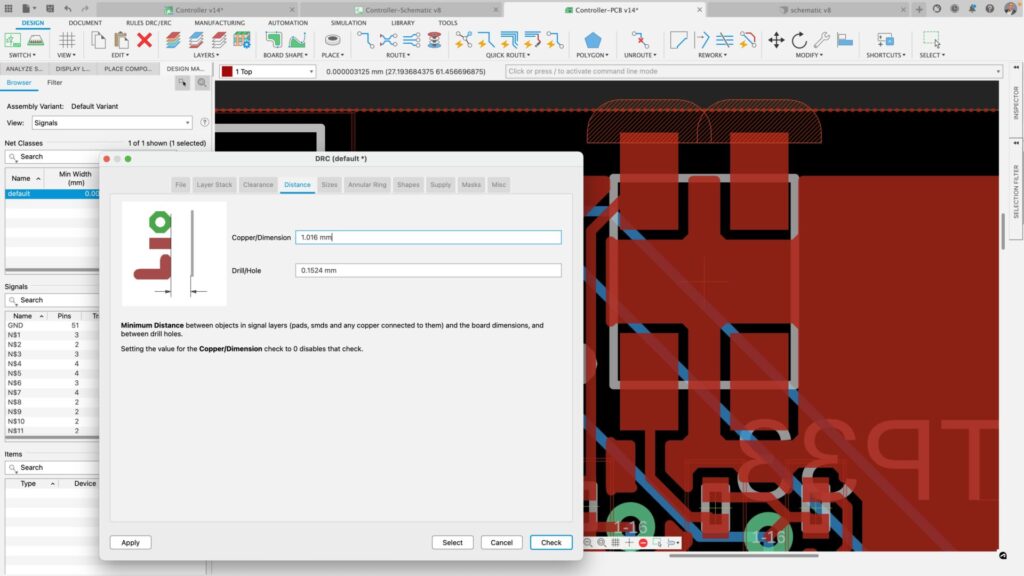1024x576 pixels.
Task: Click the red Top layer color swatch
Action: click(227, 72)
